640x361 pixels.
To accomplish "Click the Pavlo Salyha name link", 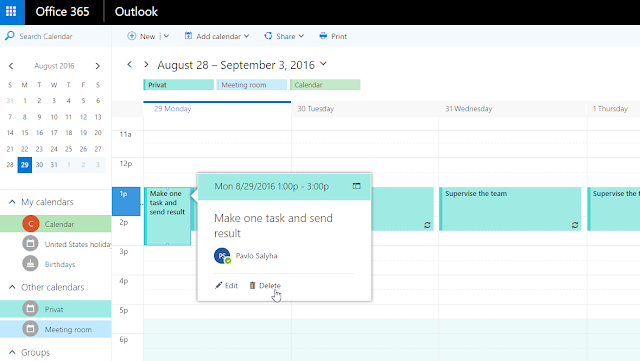I will (x=256, y=256).
